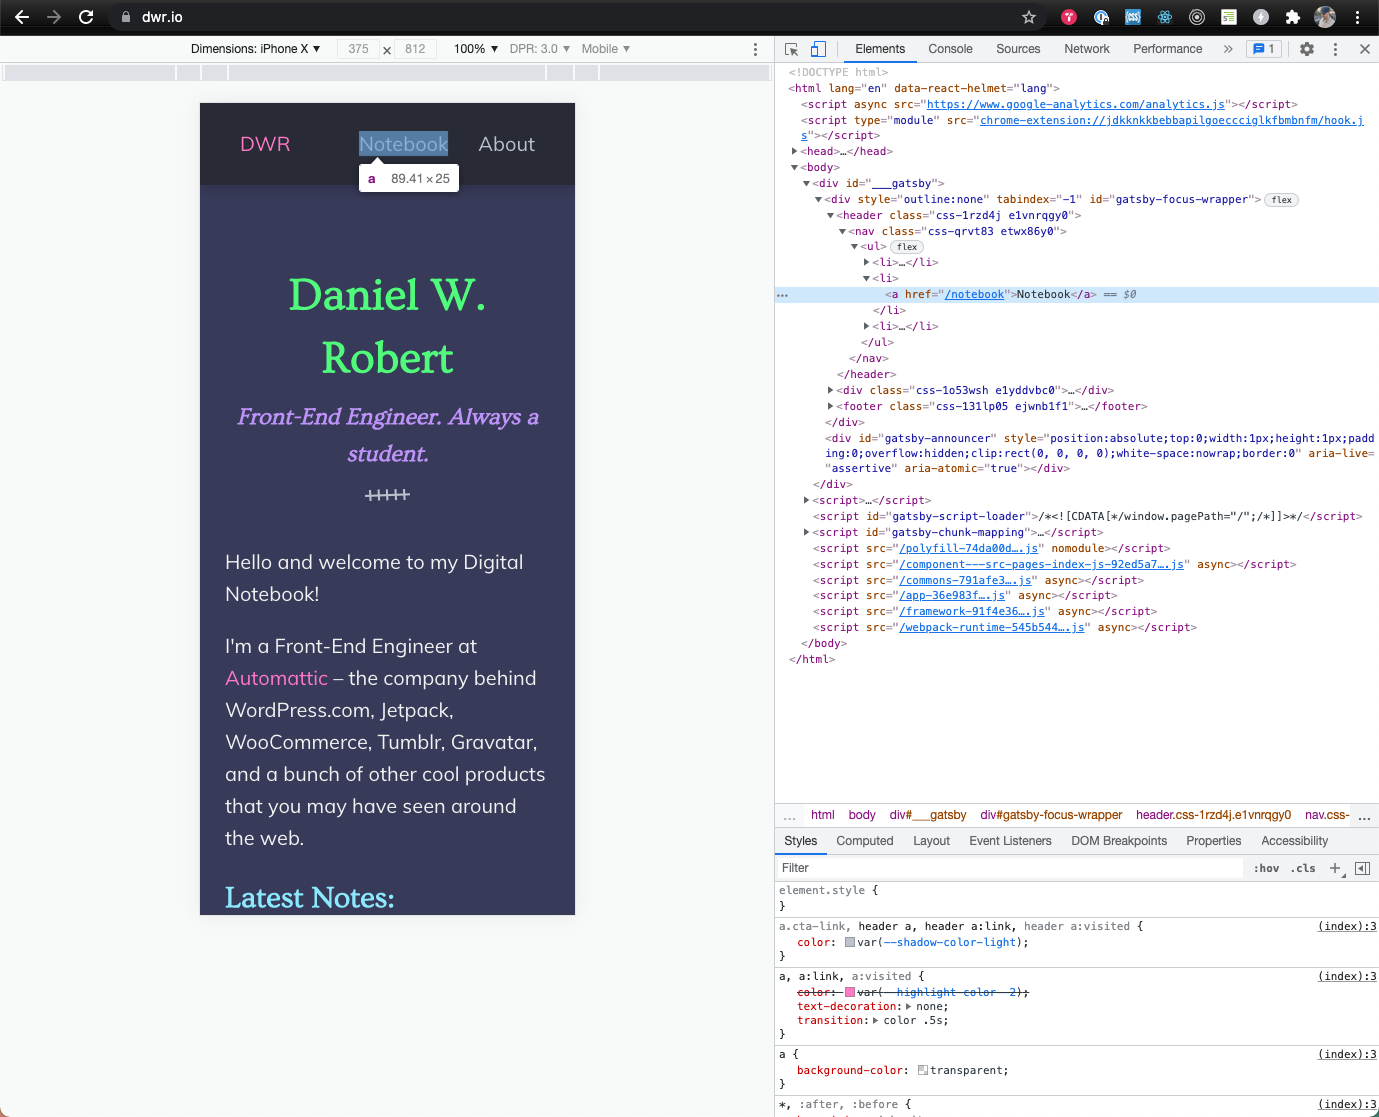This screenshot has height=1117, width=1379.
Task: Open the console messages badge
Action: pyautogui.click(x=1264, y=49)
